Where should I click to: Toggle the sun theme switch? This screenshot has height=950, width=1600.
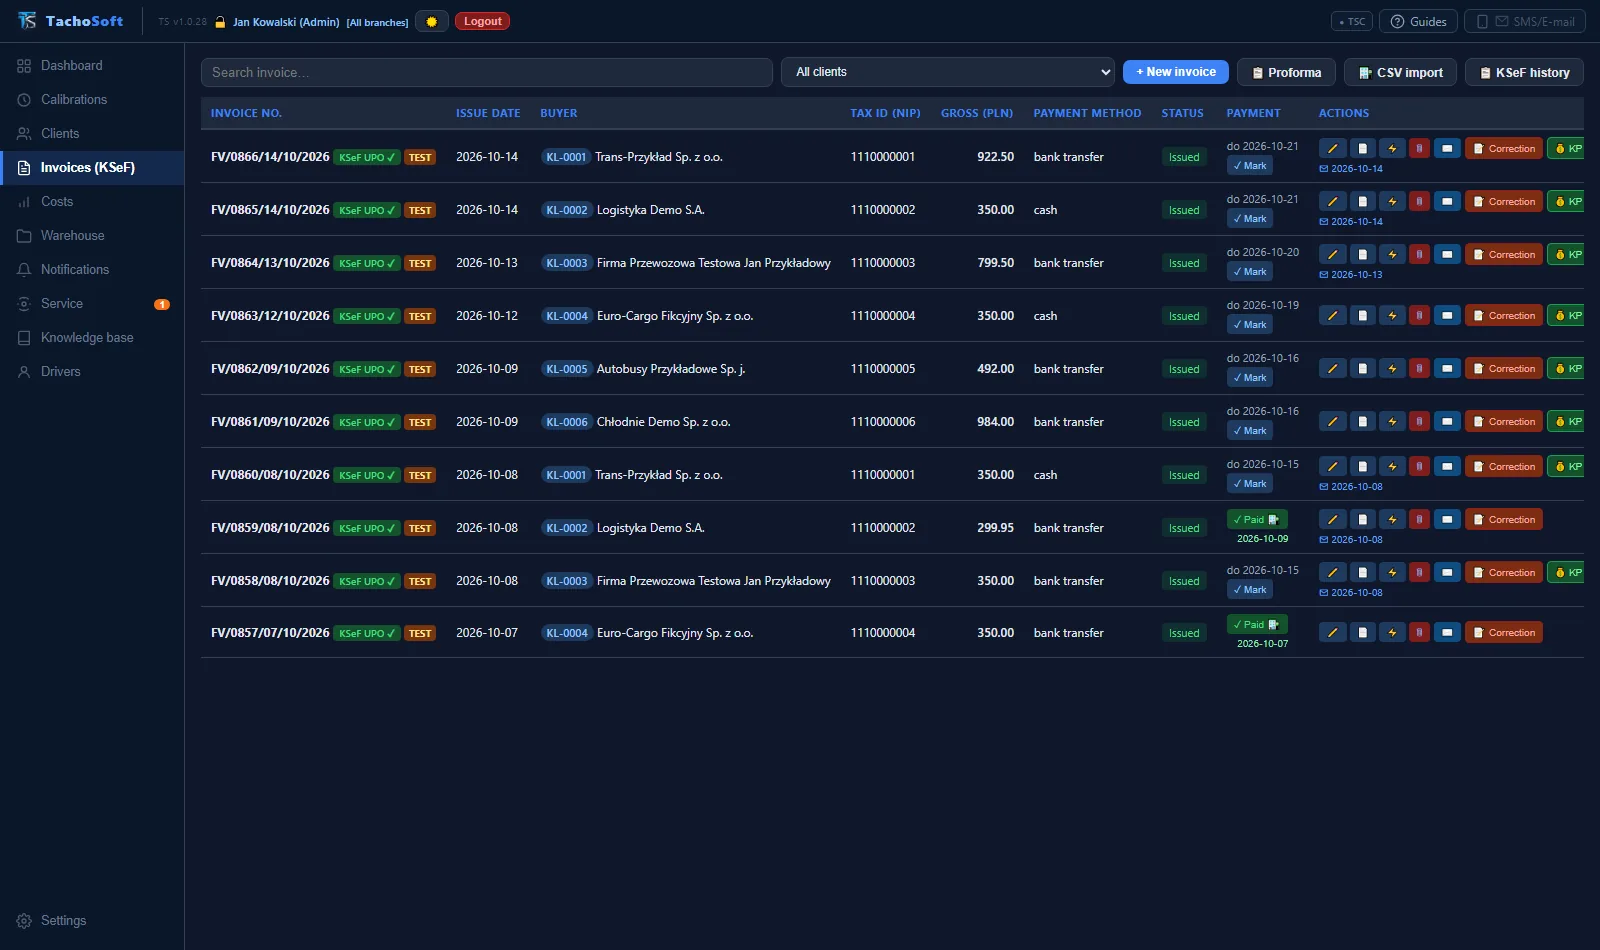point(432,21)
